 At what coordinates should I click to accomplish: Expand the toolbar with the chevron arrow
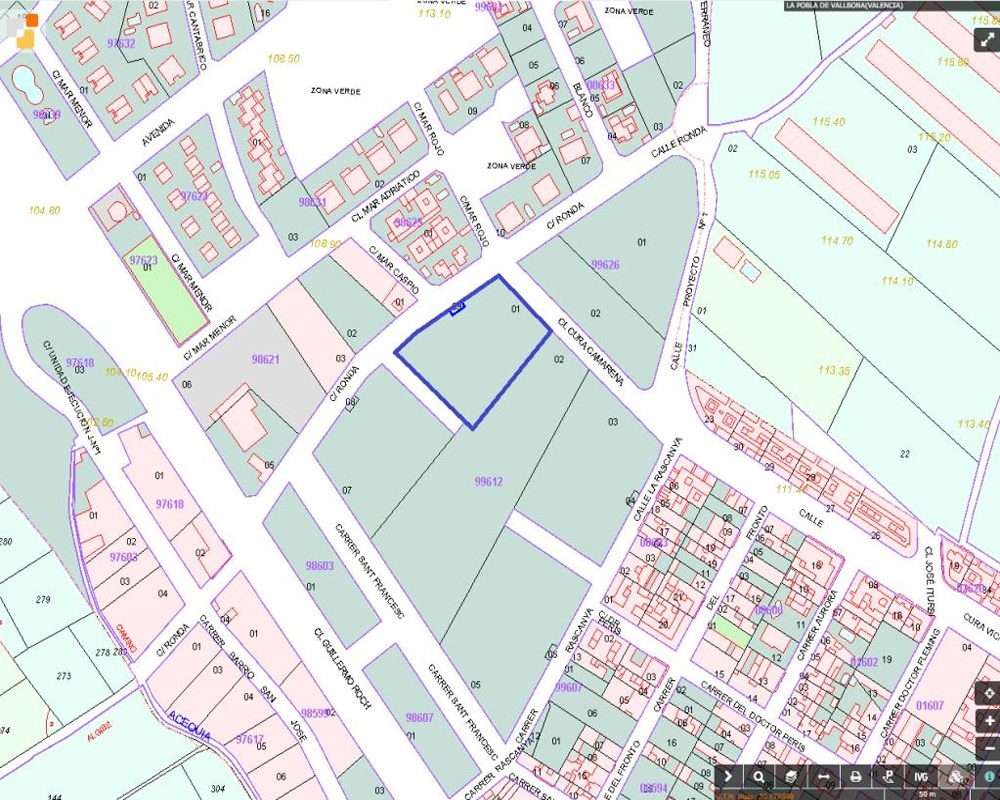(x=727, y=776)
